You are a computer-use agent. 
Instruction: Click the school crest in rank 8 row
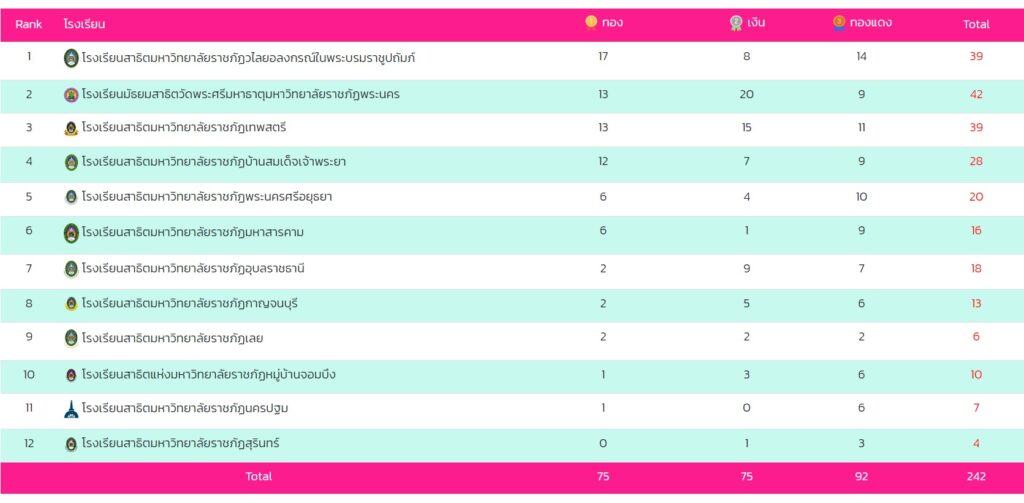71,304
